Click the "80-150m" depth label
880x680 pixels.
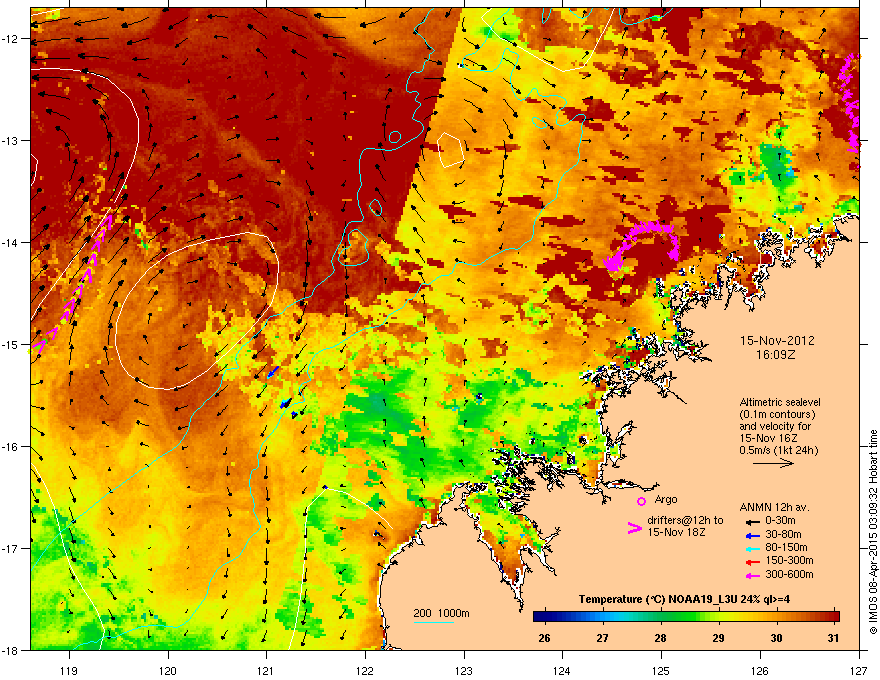tap(786, 548)
